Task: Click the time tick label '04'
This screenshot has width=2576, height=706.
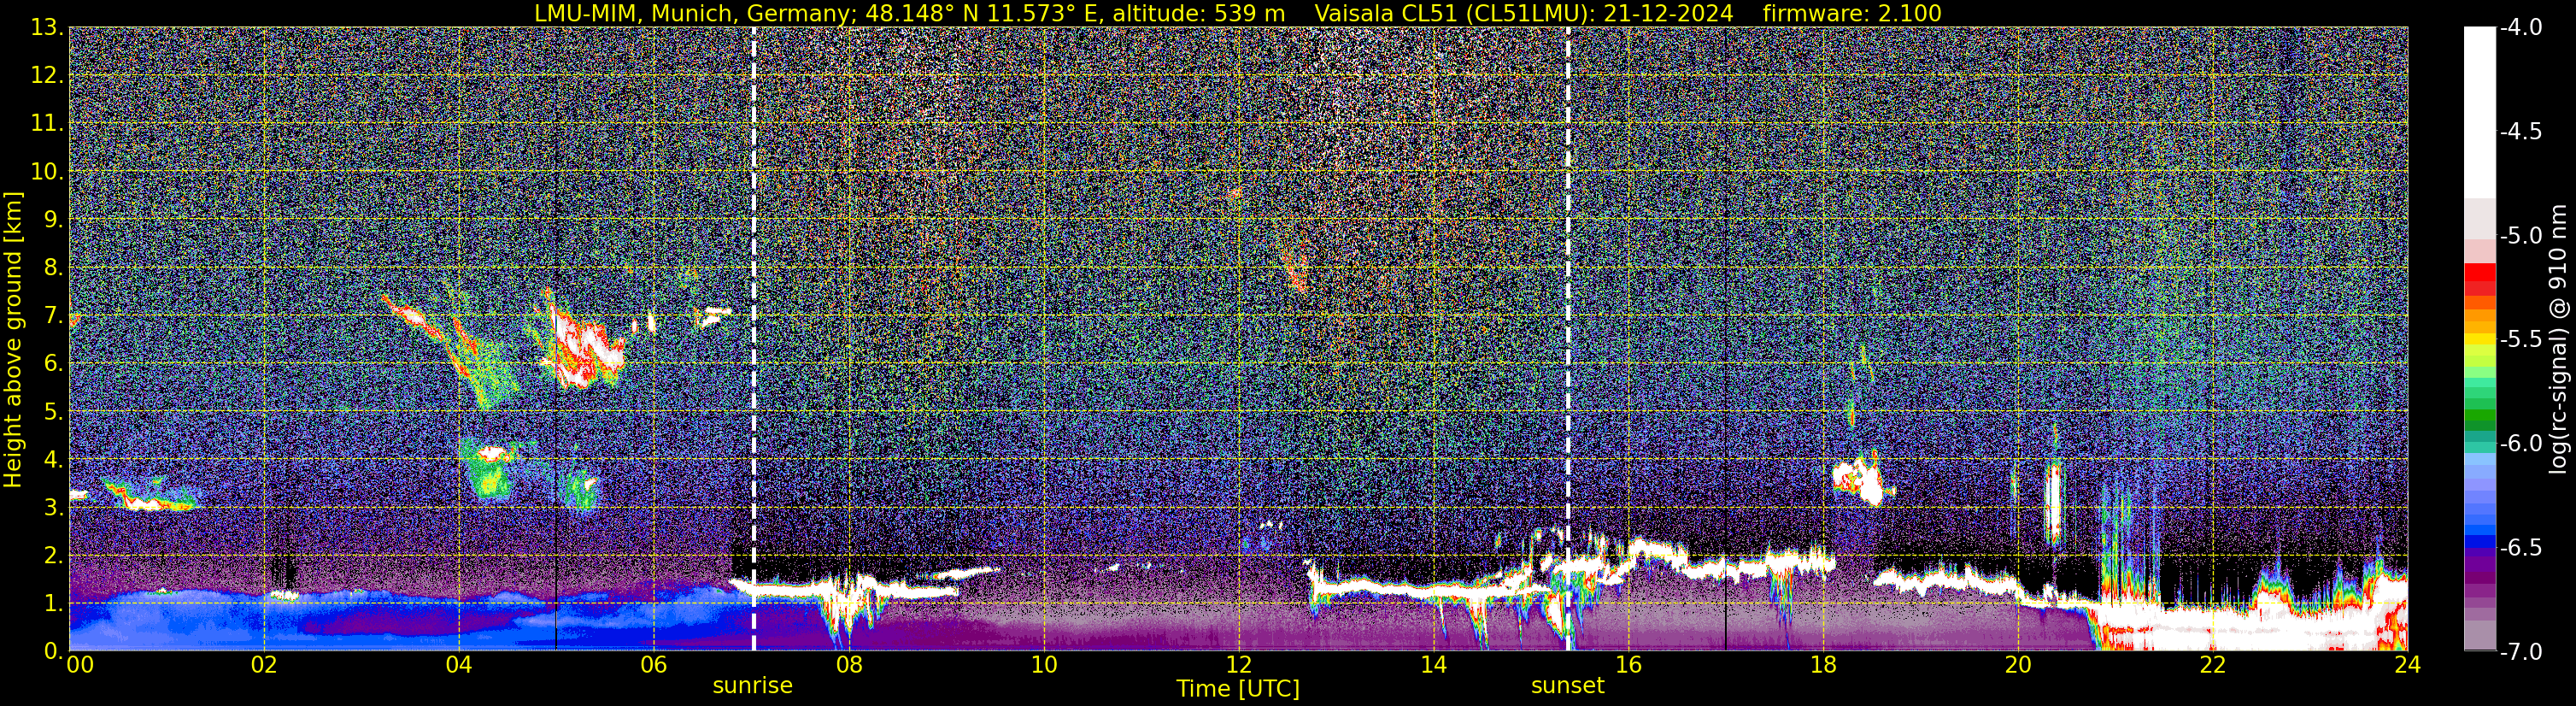Action: click(x=459, y=665)
